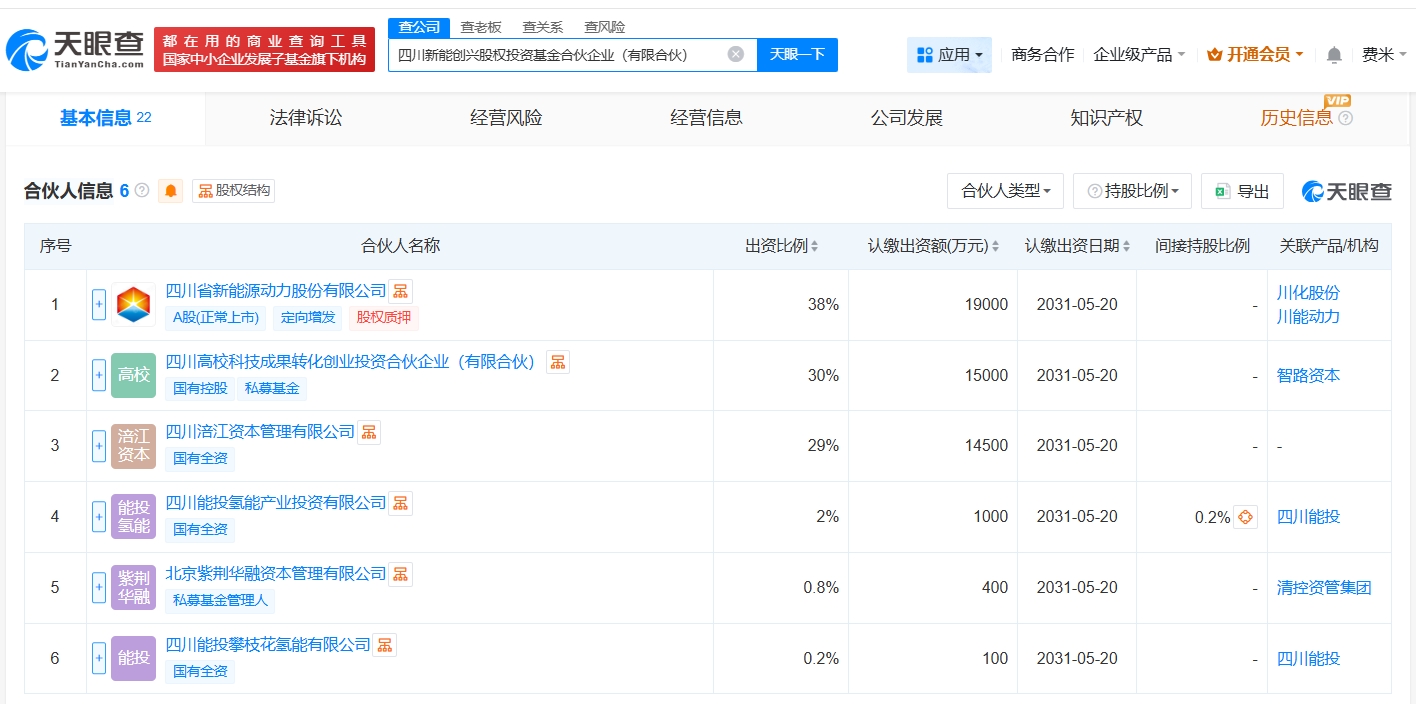This screenshot has height=704, width=1416.
Task: Open the 历史信息 VIP tab
Action: 1296,118
